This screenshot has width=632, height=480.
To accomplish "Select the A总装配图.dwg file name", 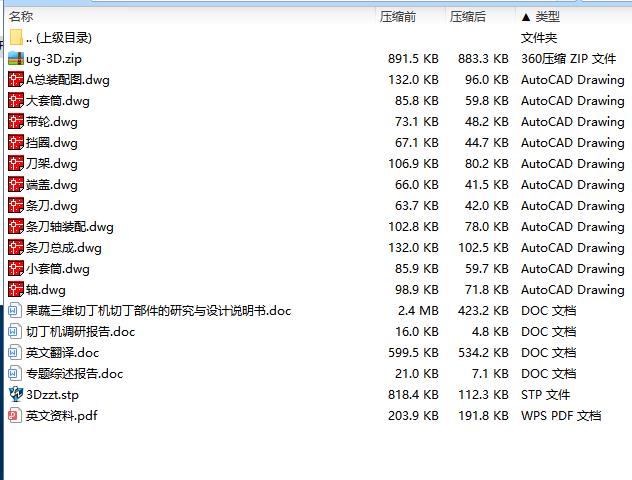I will click(x=68, y=80).
